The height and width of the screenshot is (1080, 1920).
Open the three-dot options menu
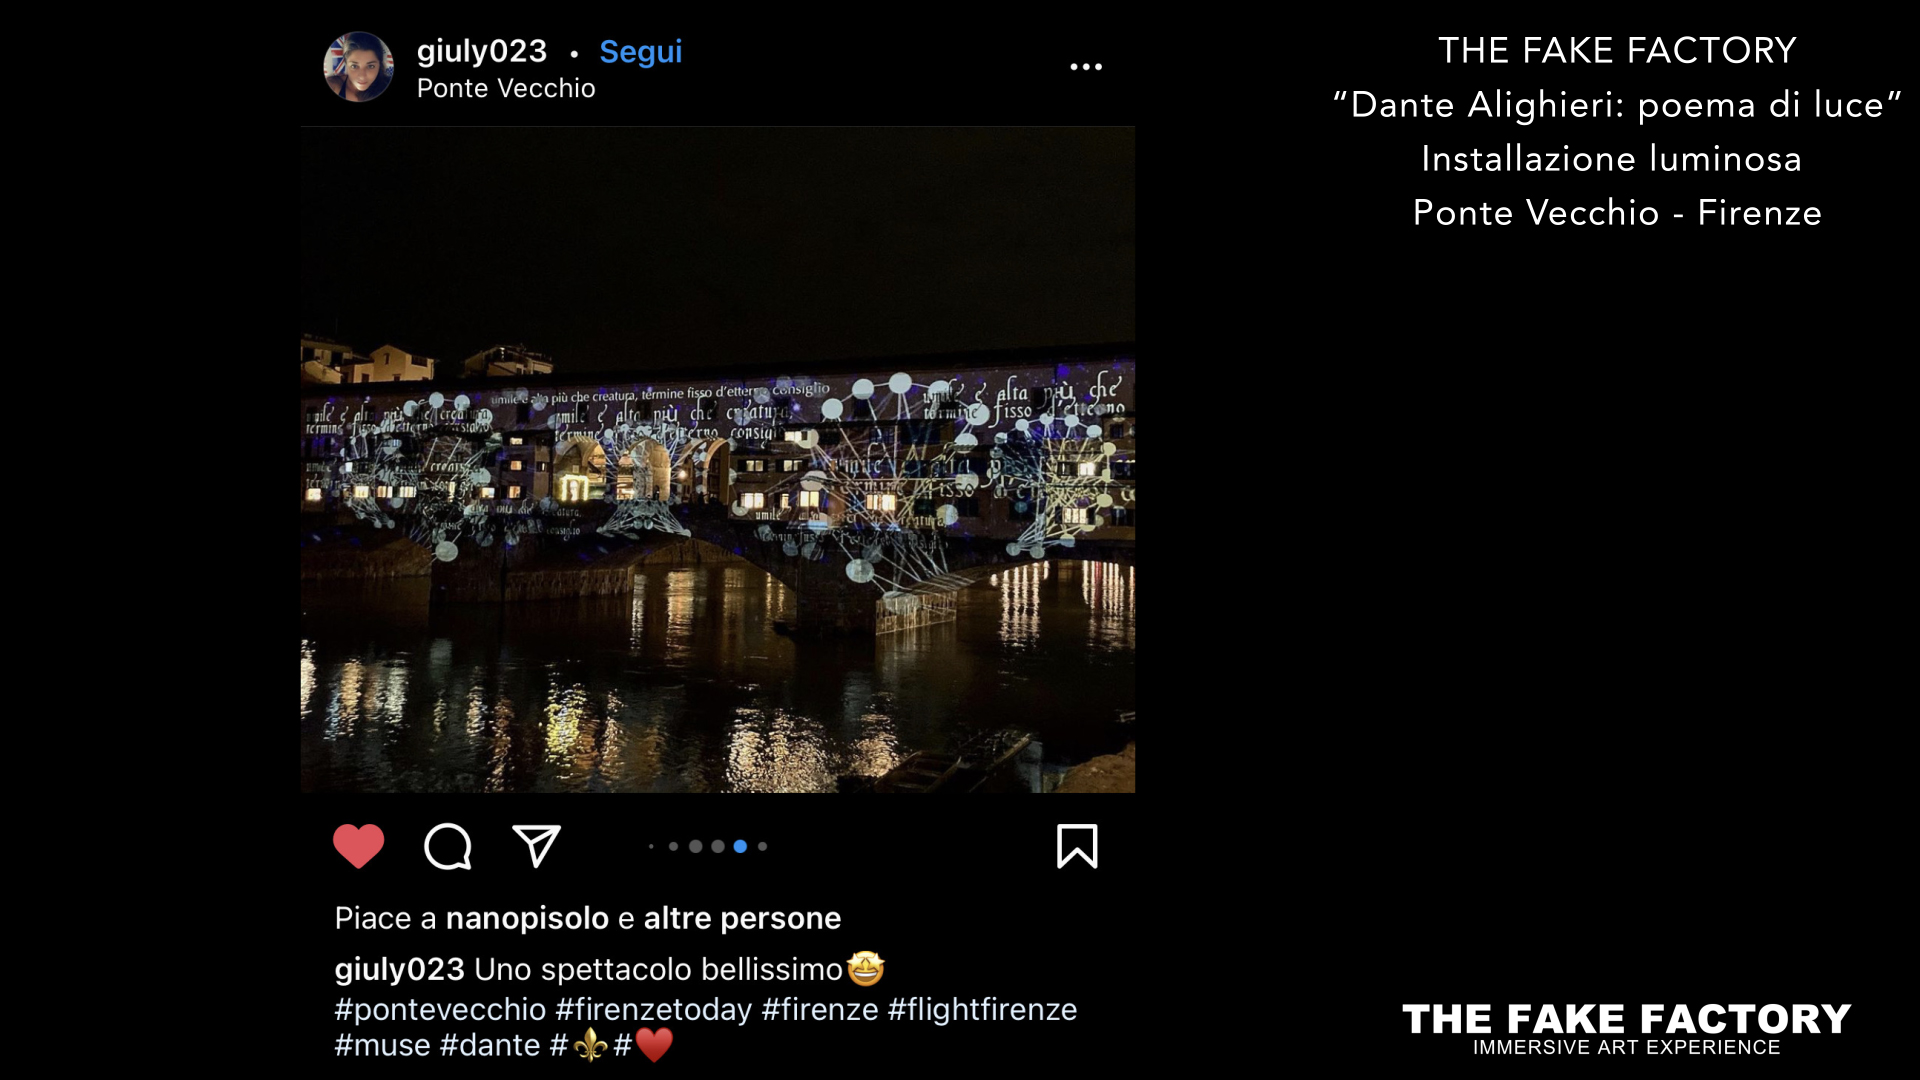coord(1086,67)
